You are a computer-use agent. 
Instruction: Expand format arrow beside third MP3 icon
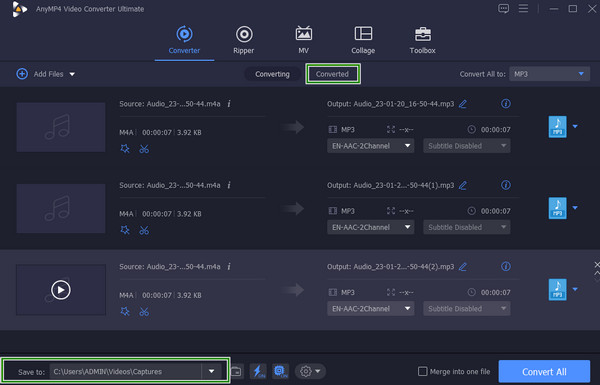[x=575, y=289]
